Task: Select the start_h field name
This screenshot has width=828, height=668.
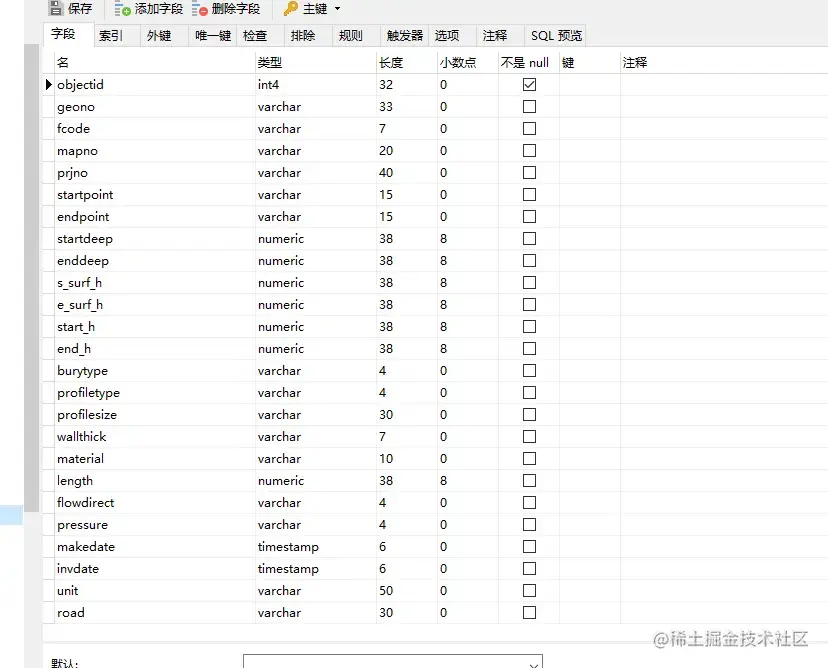Action: tap(76, 327)
